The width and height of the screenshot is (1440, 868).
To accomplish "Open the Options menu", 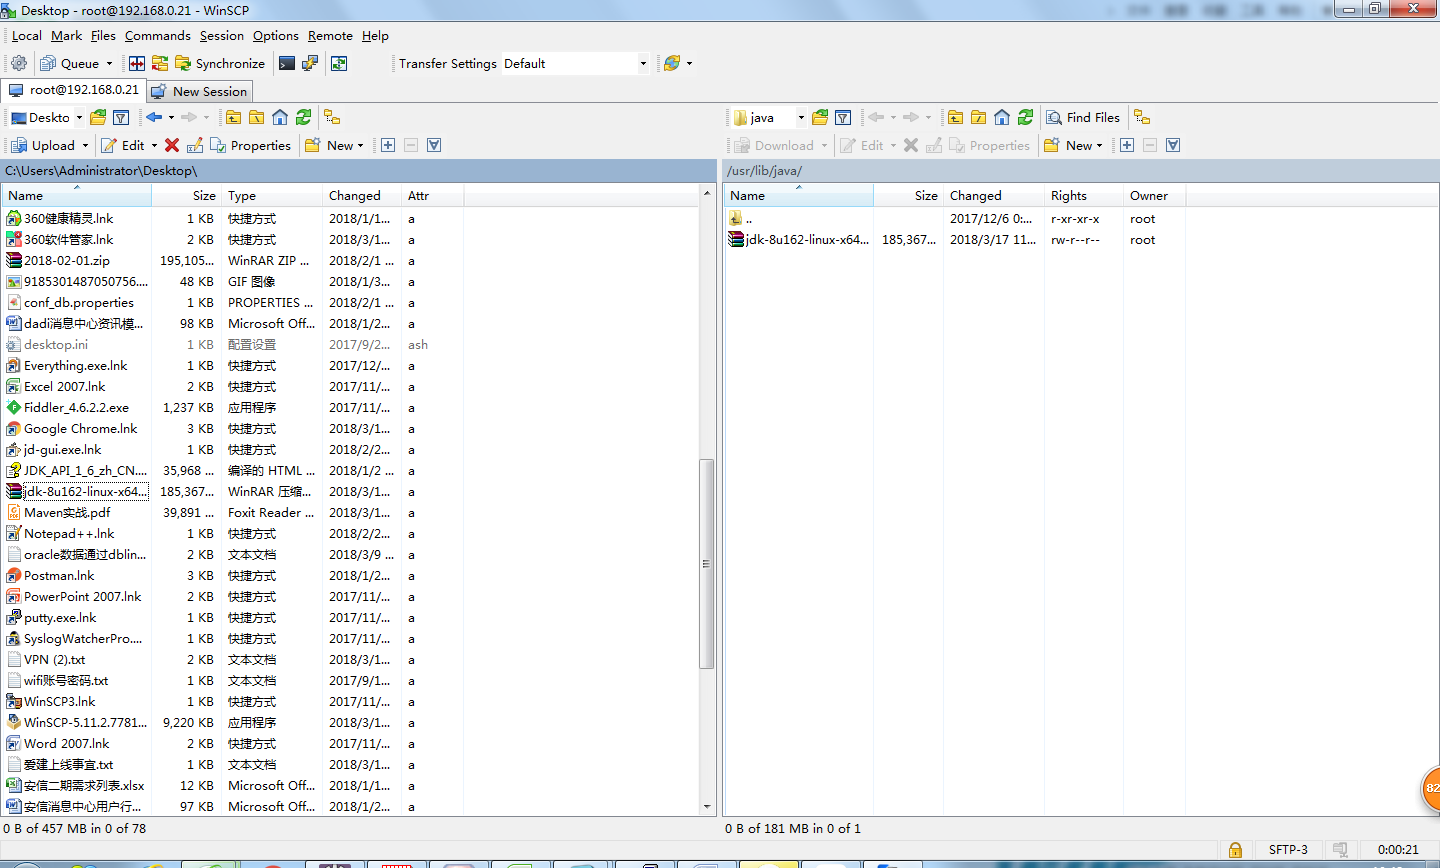I will click(x=276, y=35).
